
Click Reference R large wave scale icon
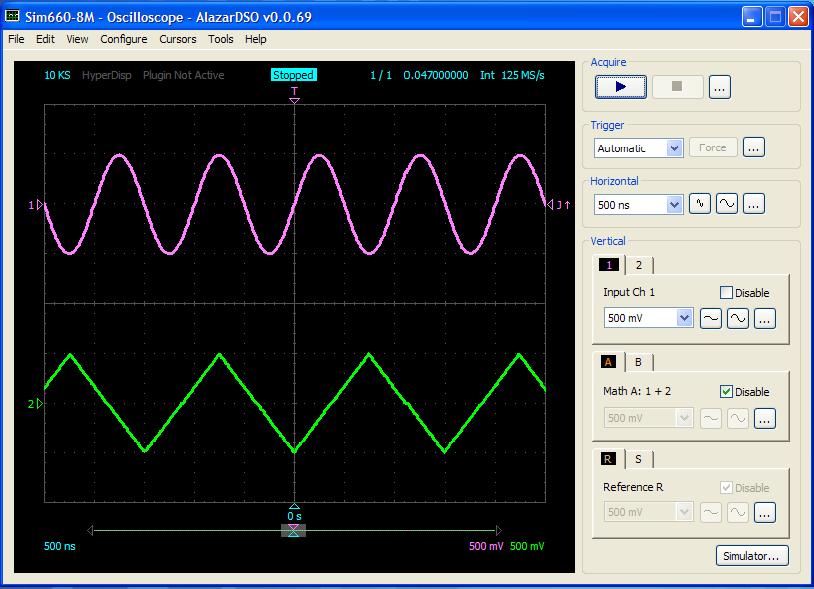pyautogui.click(x=738, y=513)
